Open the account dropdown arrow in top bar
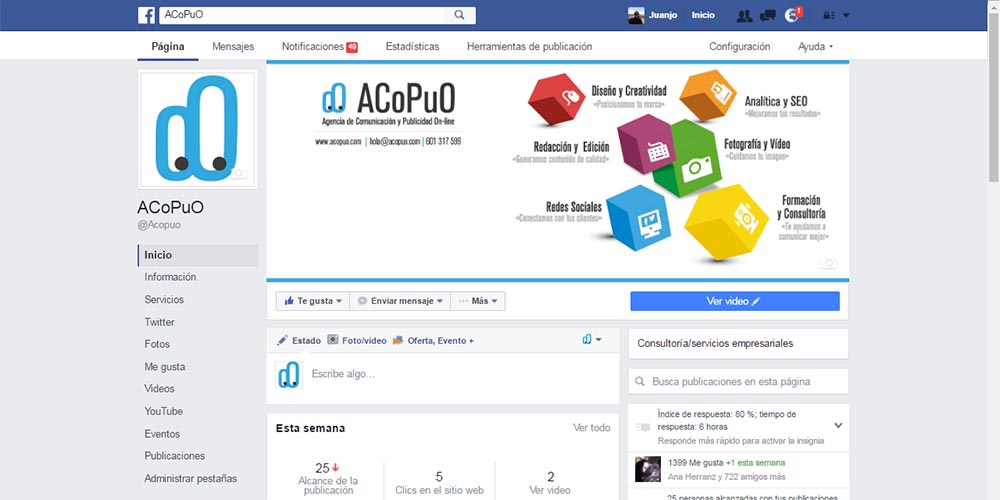 [x=846, y=16]
